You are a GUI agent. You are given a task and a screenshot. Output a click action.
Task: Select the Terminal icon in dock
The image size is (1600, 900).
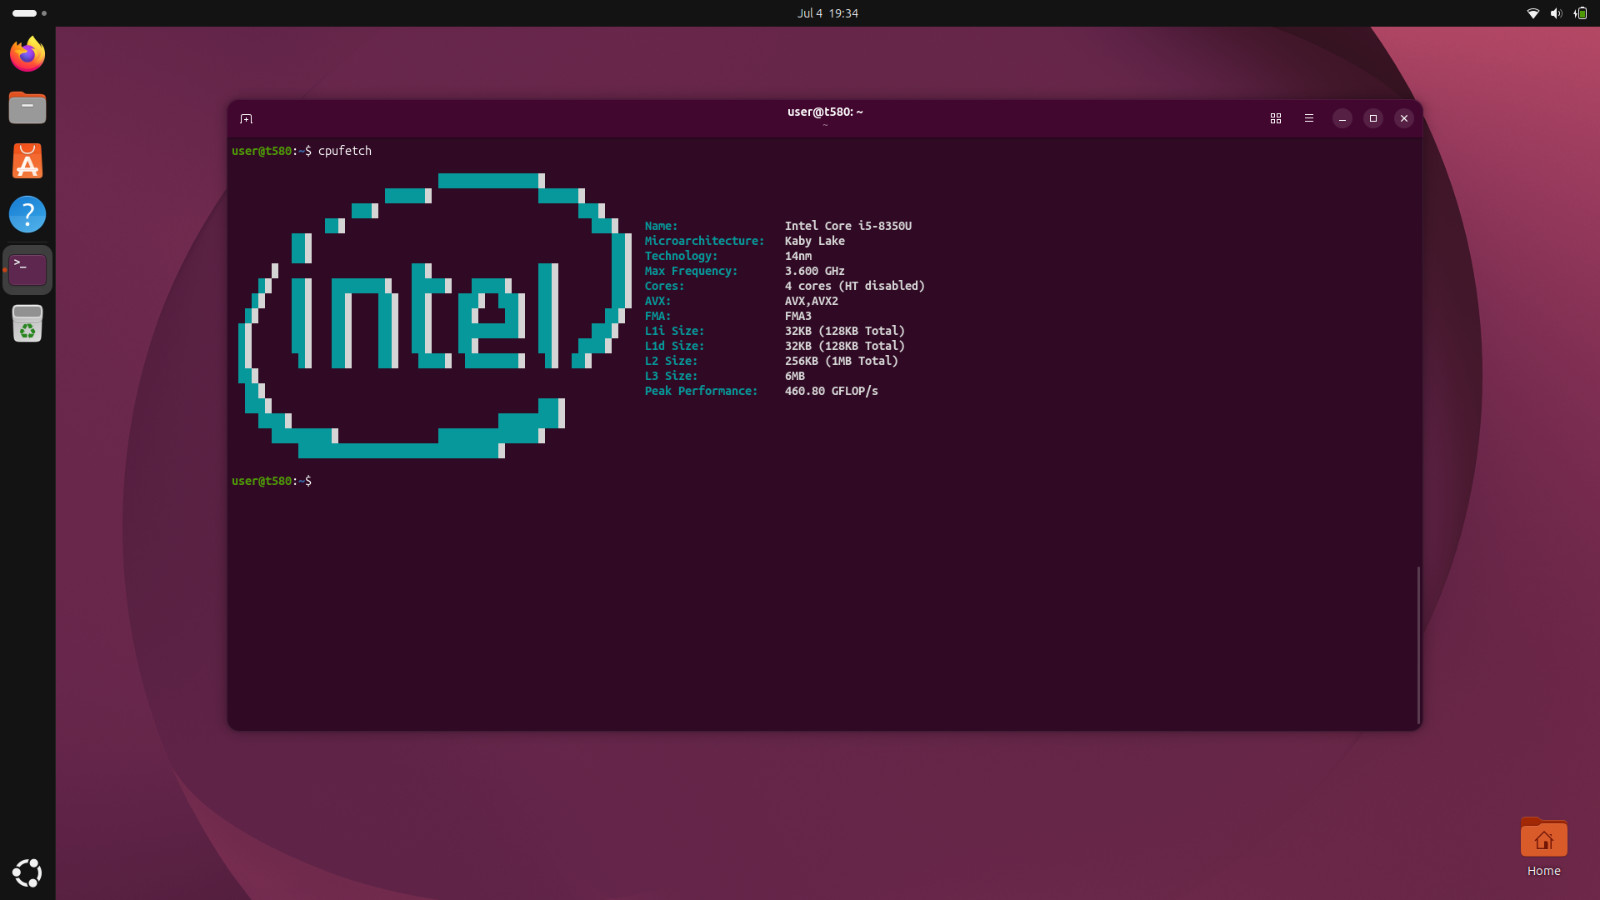[x=28, y=269]
